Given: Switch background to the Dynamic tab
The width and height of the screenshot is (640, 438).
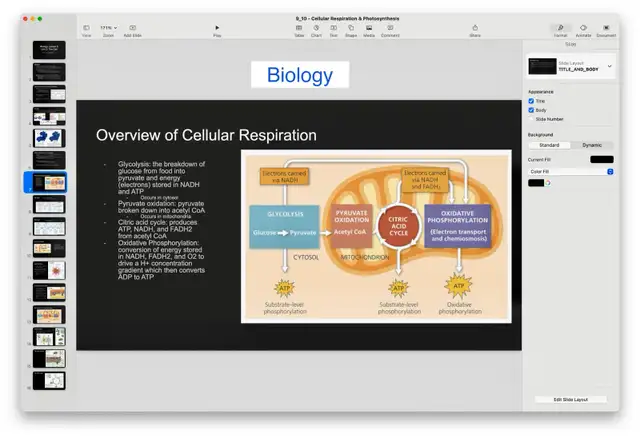Looking at the screenshot, I should coord(592,145).
